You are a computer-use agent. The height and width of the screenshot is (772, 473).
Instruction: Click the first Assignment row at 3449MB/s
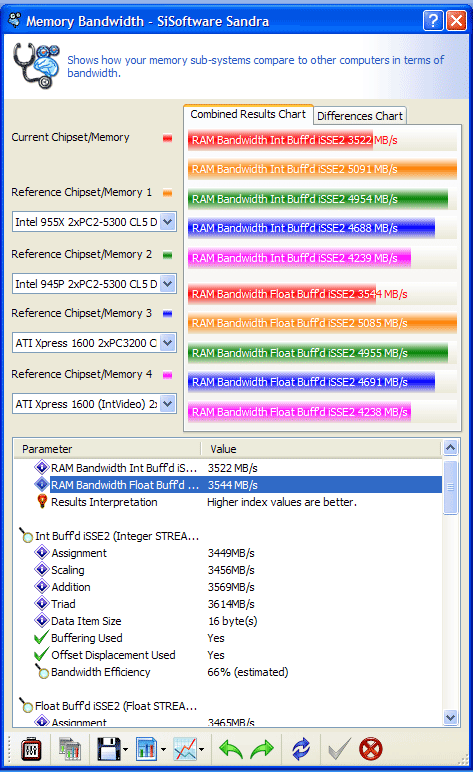228,553
